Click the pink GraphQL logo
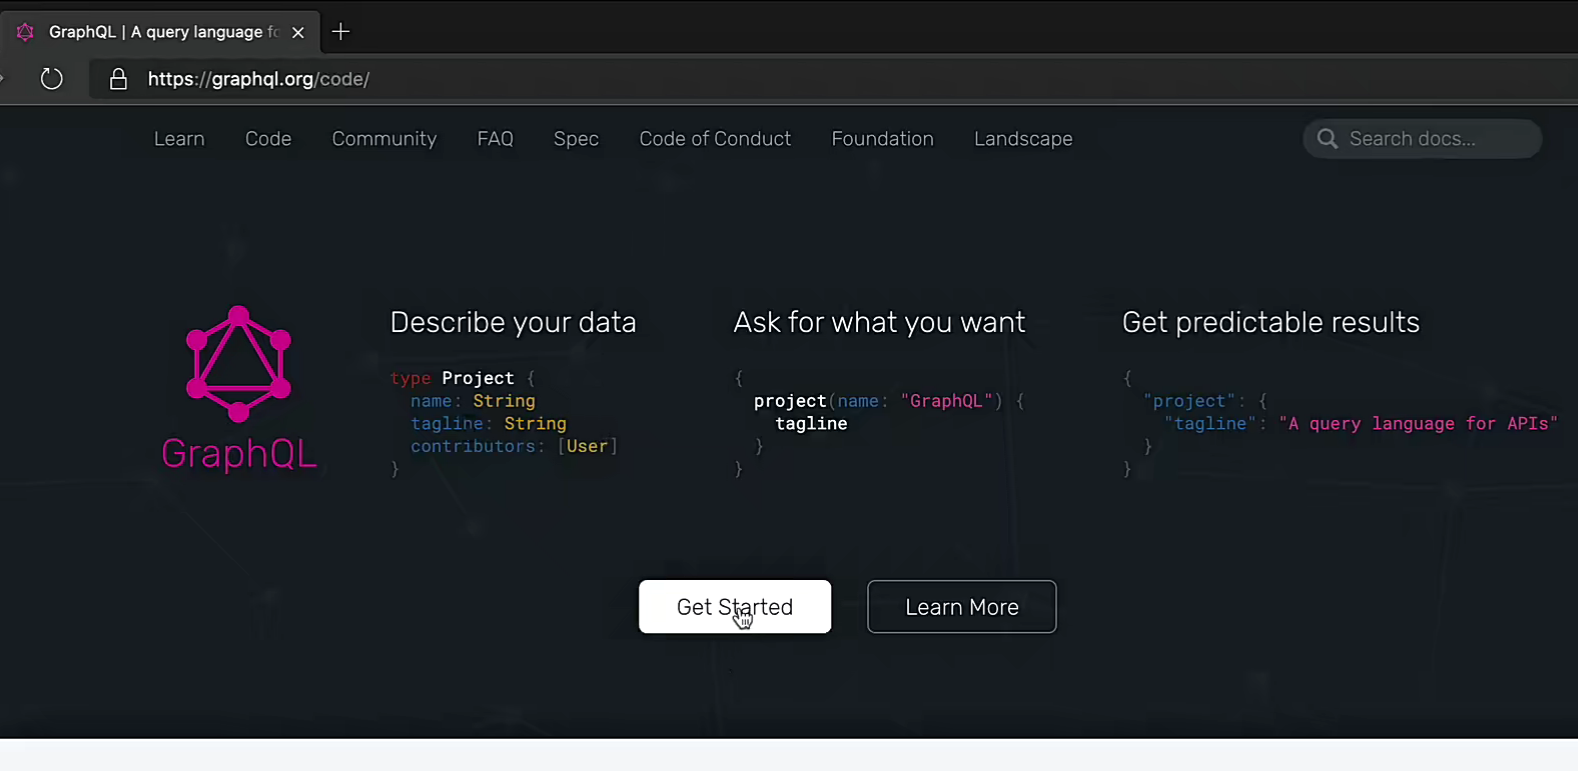This screenshot has width=1578, height=771. click(238, 388)
